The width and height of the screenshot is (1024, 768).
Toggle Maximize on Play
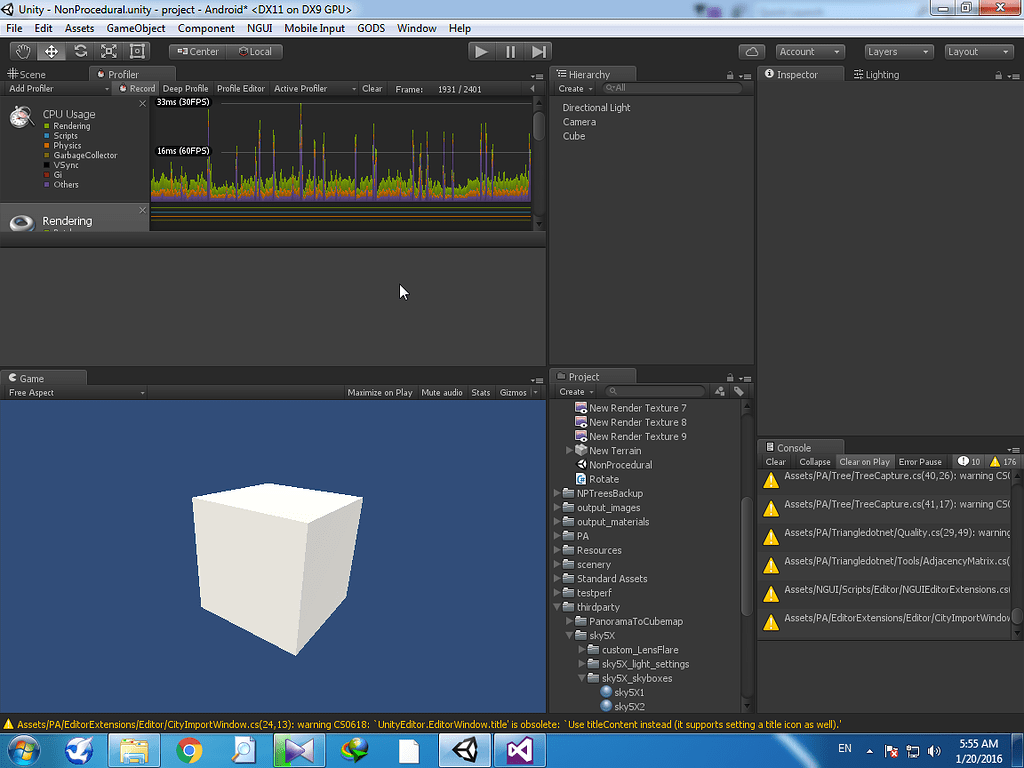tap(379, 392)
